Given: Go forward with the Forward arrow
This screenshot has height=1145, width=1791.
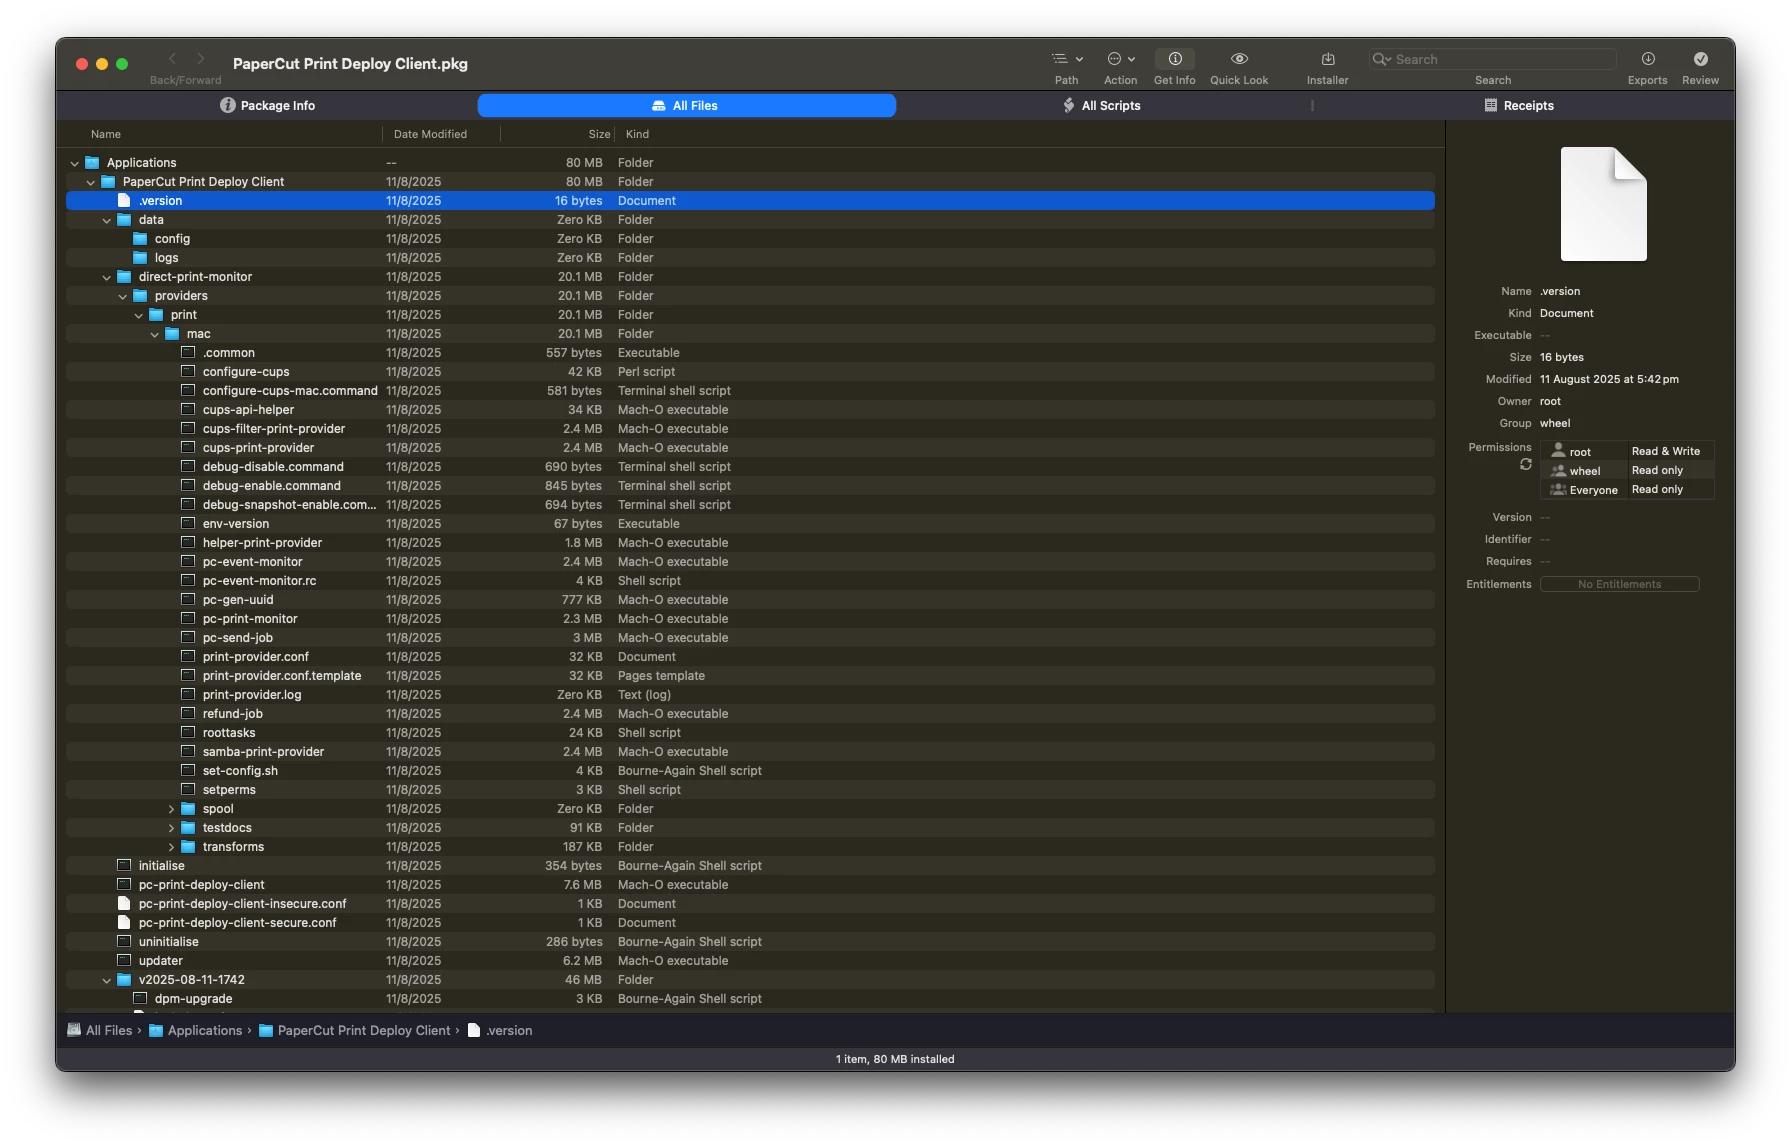Looking at the screenshot, I should [x=200, y=59].
